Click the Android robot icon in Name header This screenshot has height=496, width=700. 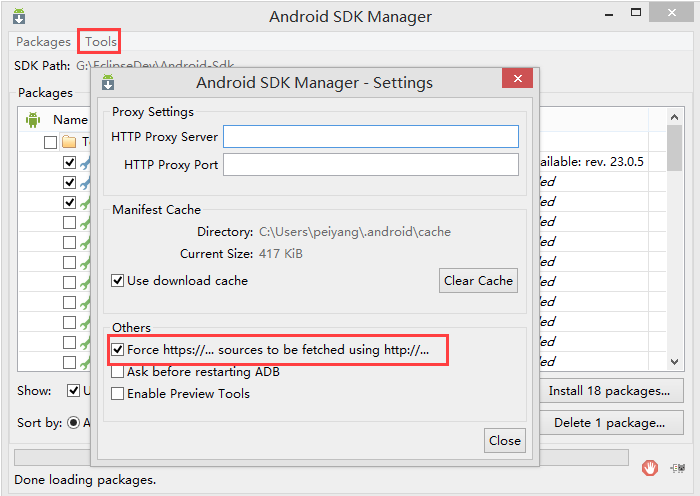point(33,120)
